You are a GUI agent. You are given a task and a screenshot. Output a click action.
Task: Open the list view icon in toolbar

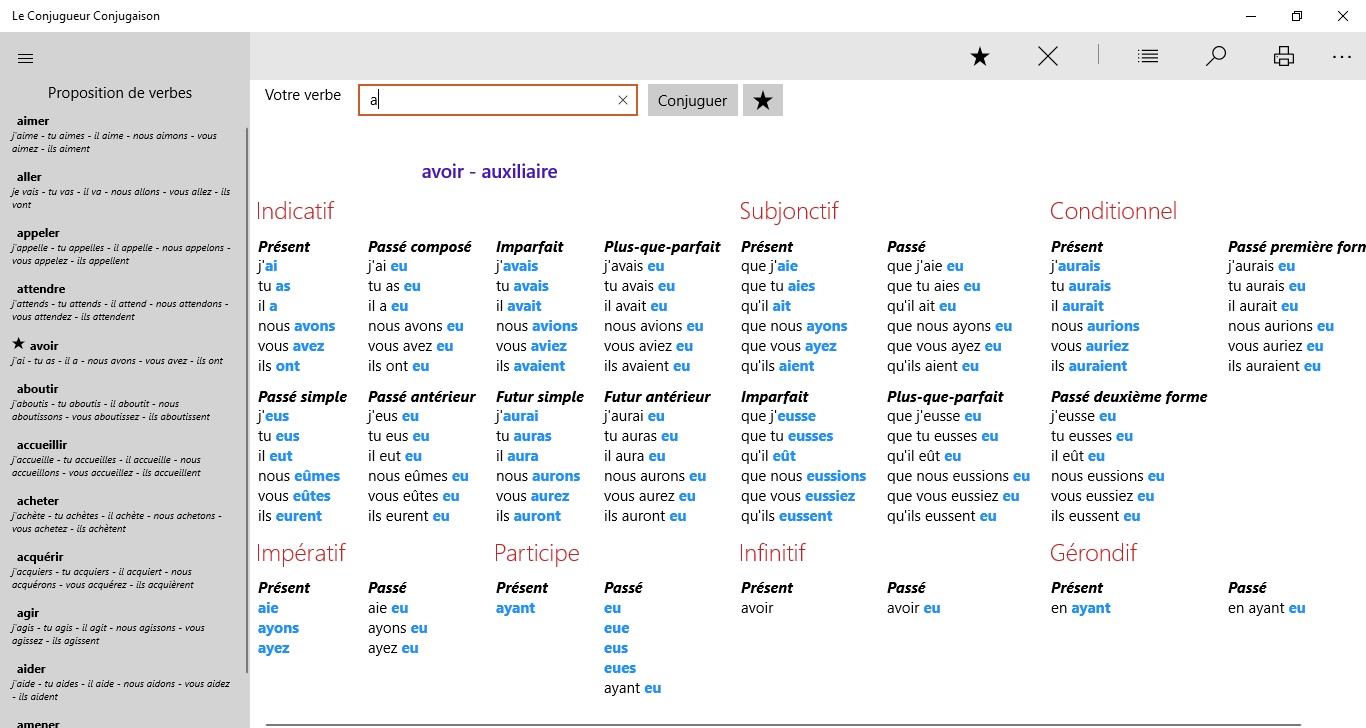click(x=1148, y=57)
